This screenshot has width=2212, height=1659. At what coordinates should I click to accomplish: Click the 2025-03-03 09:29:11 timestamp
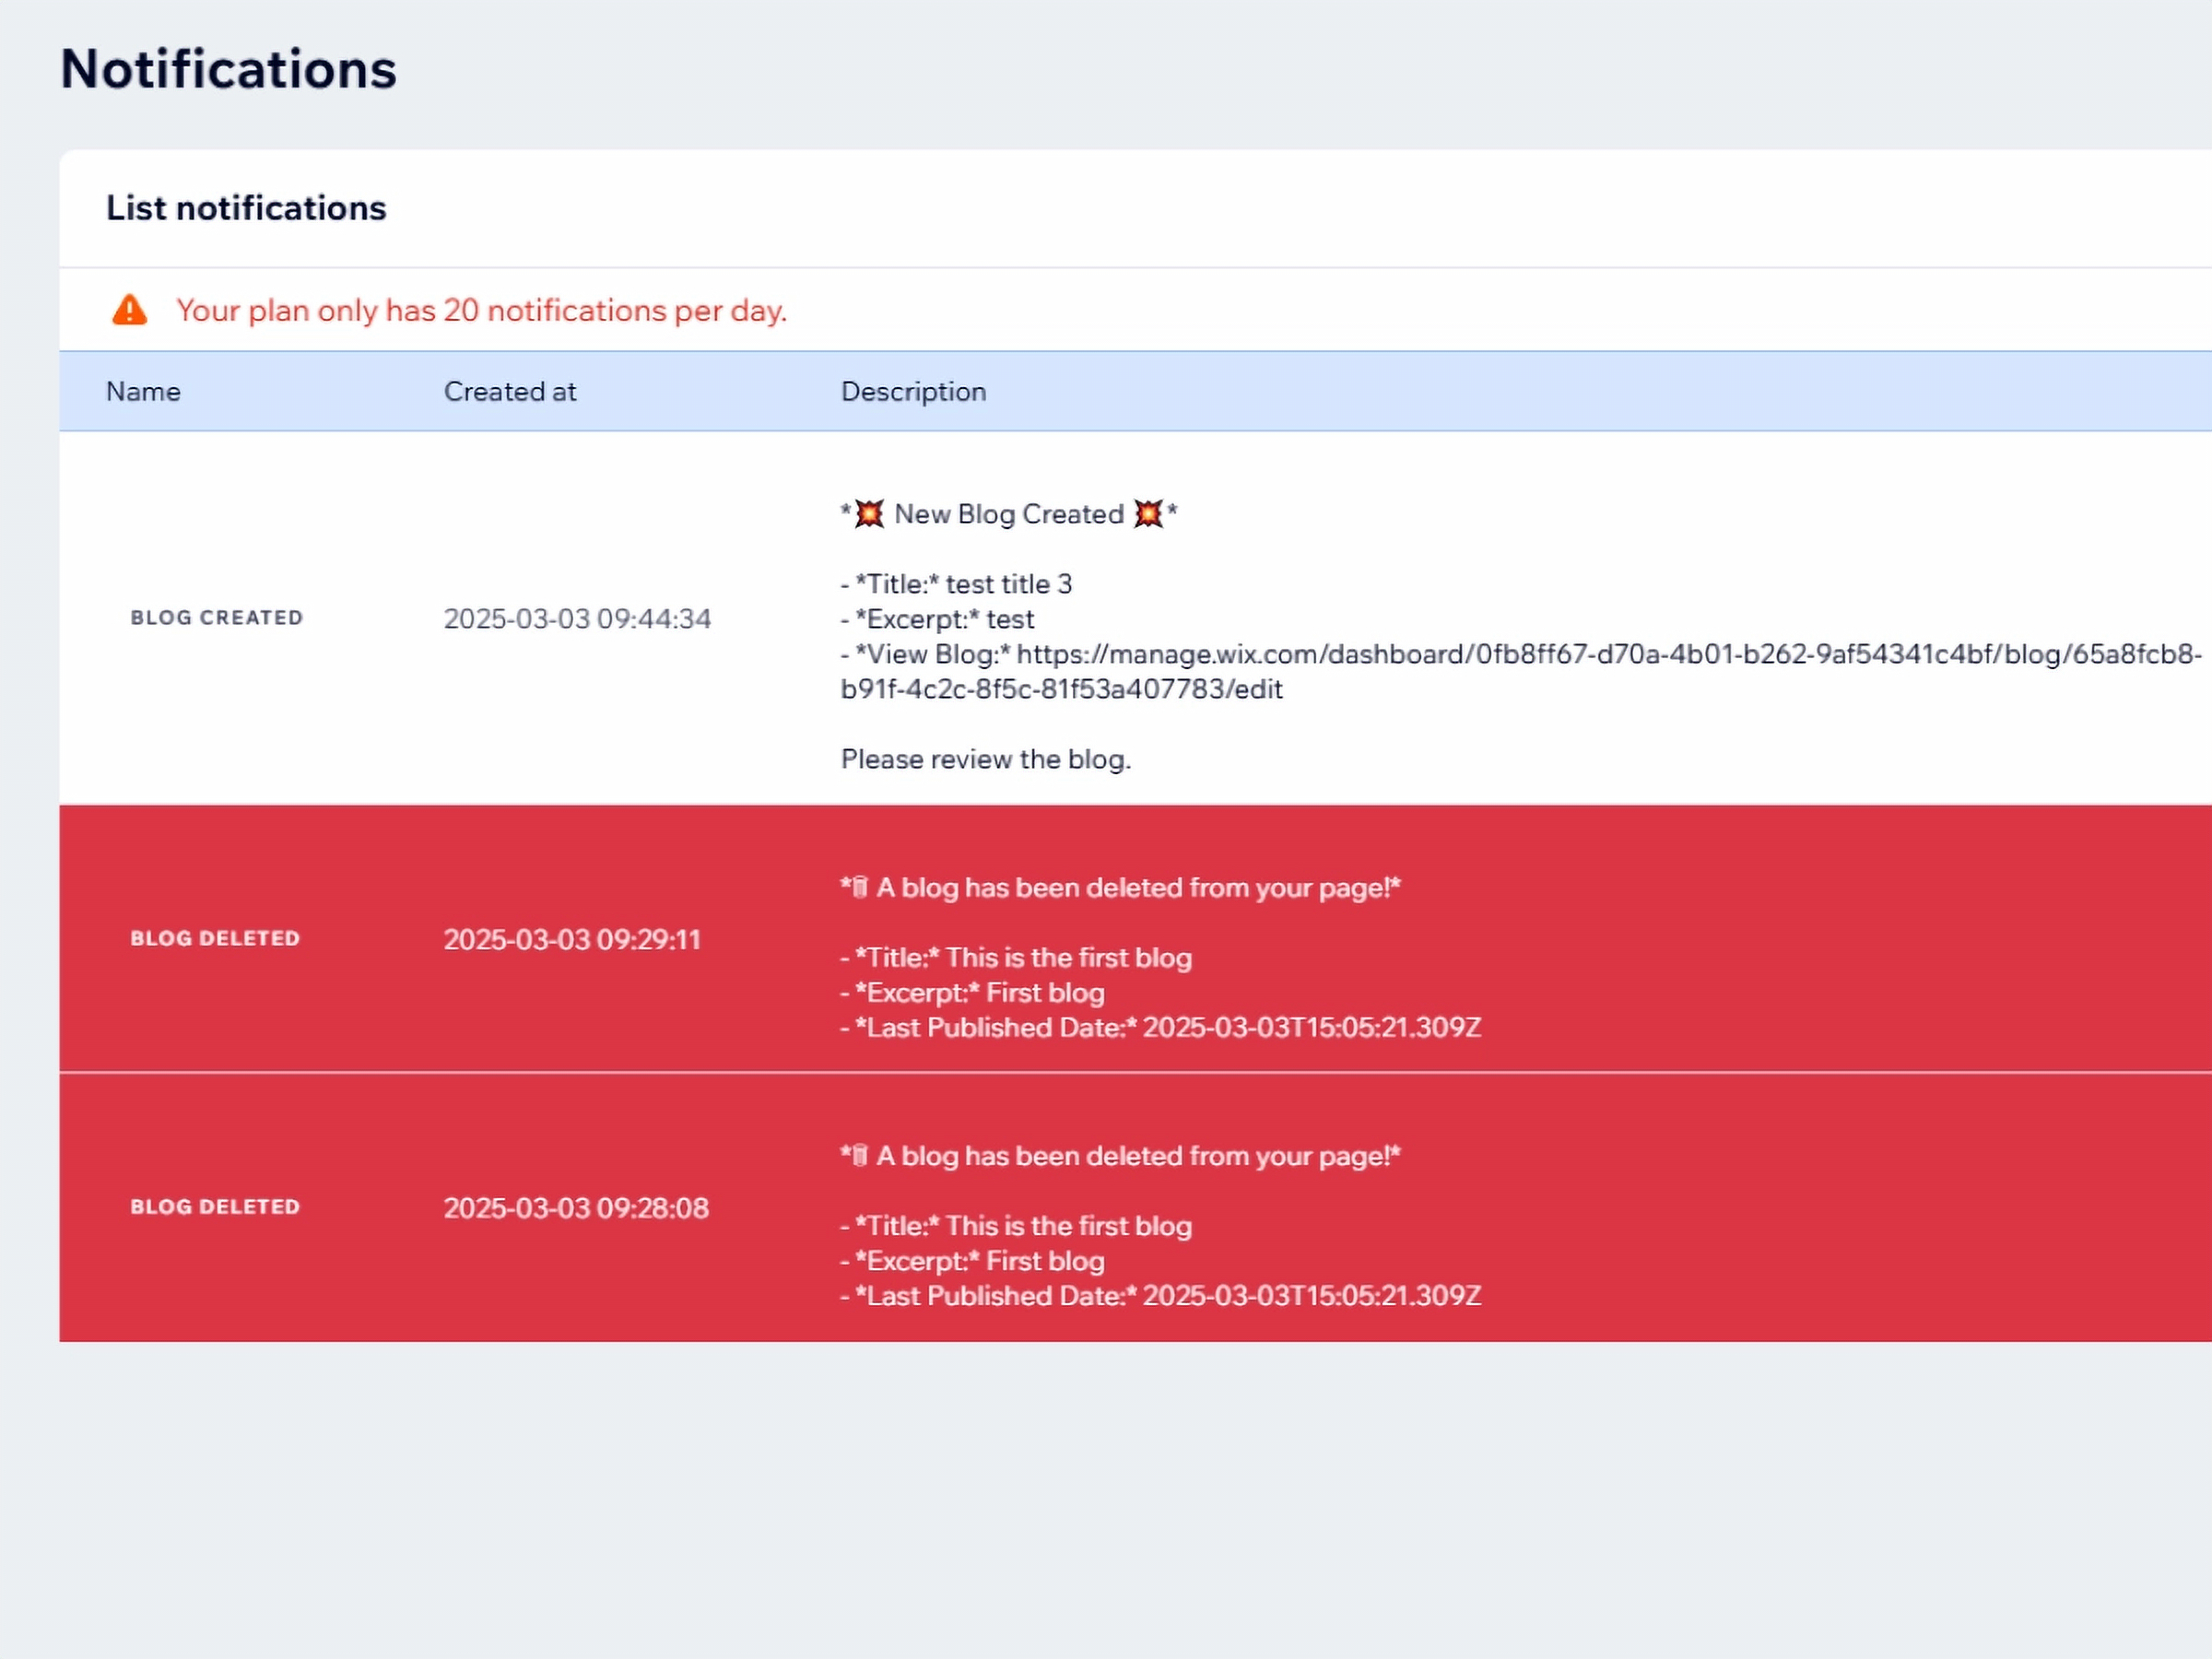(572, 940)
